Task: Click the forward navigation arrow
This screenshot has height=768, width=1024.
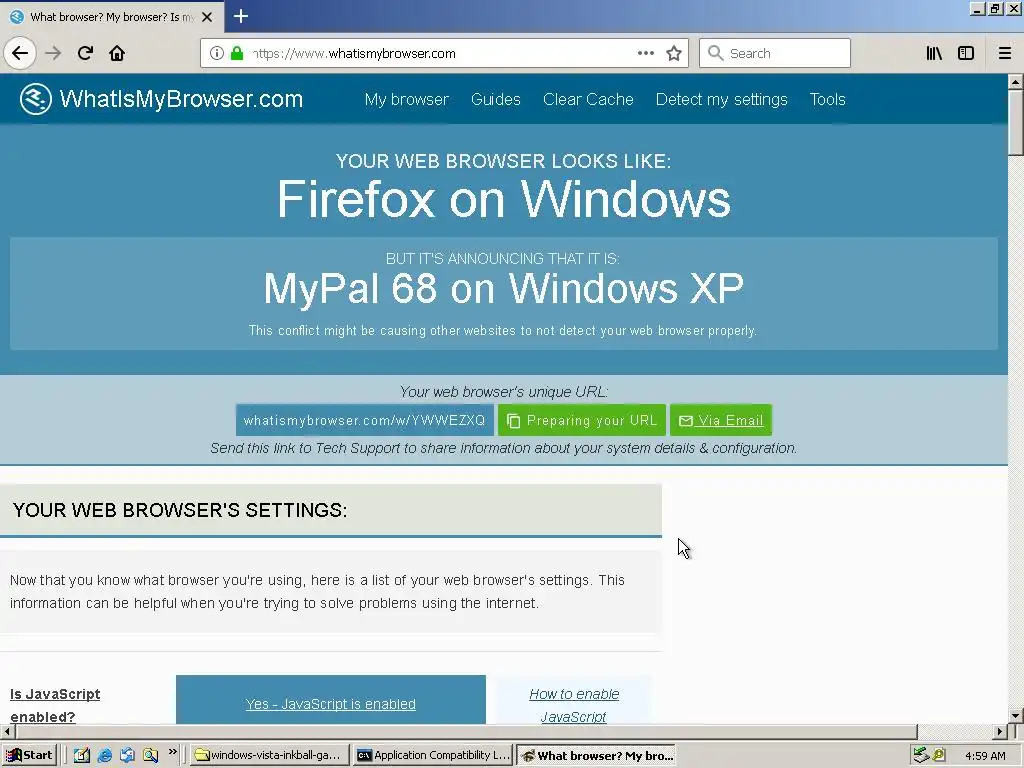Action: click(x=53, y=53)
